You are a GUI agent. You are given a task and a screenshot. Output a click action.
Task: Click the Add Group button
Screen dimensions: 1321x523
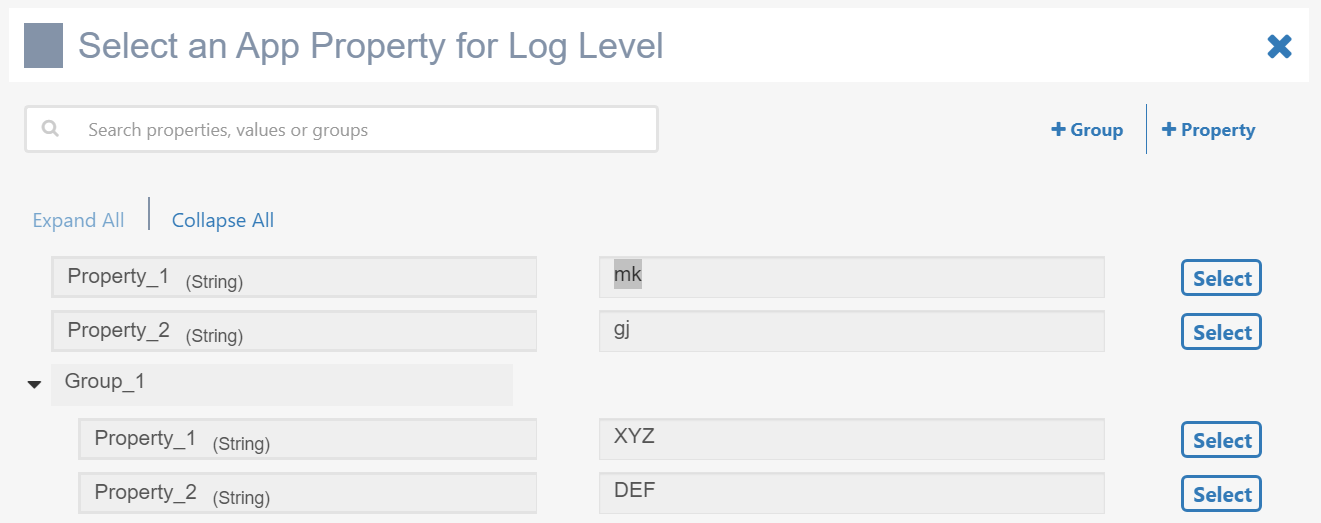1087,130
